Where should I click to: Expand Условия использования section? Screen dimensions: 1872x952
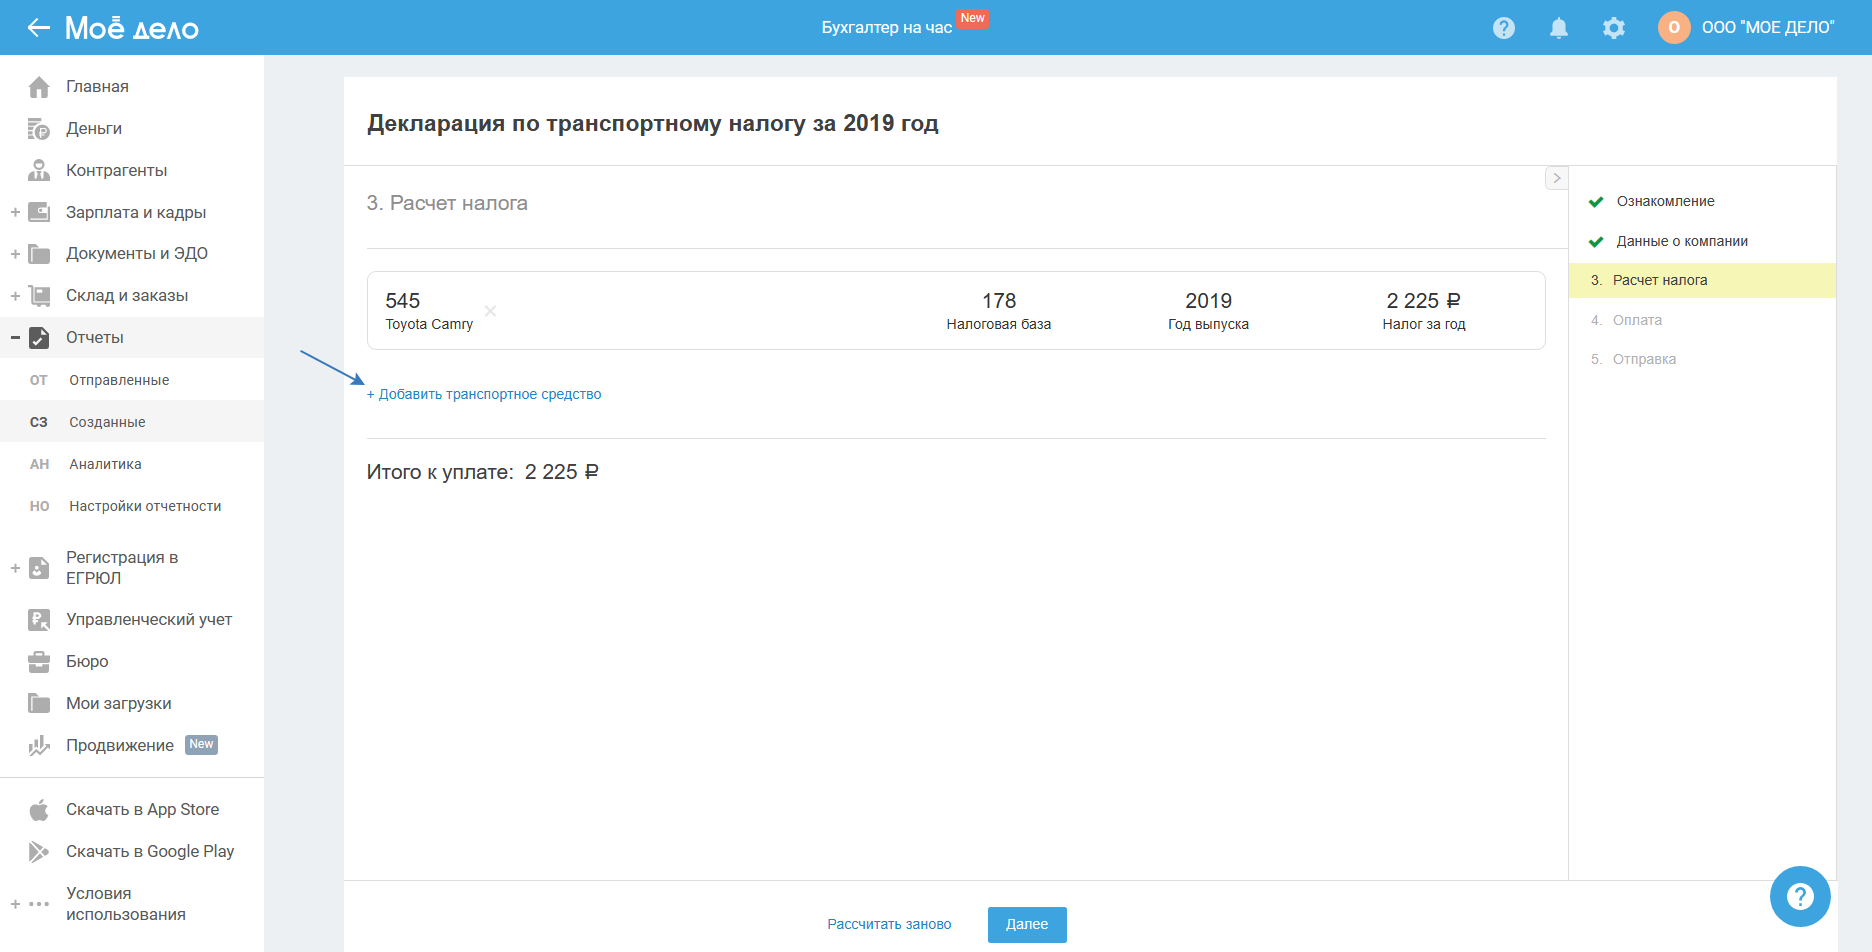tap(15, 904)
